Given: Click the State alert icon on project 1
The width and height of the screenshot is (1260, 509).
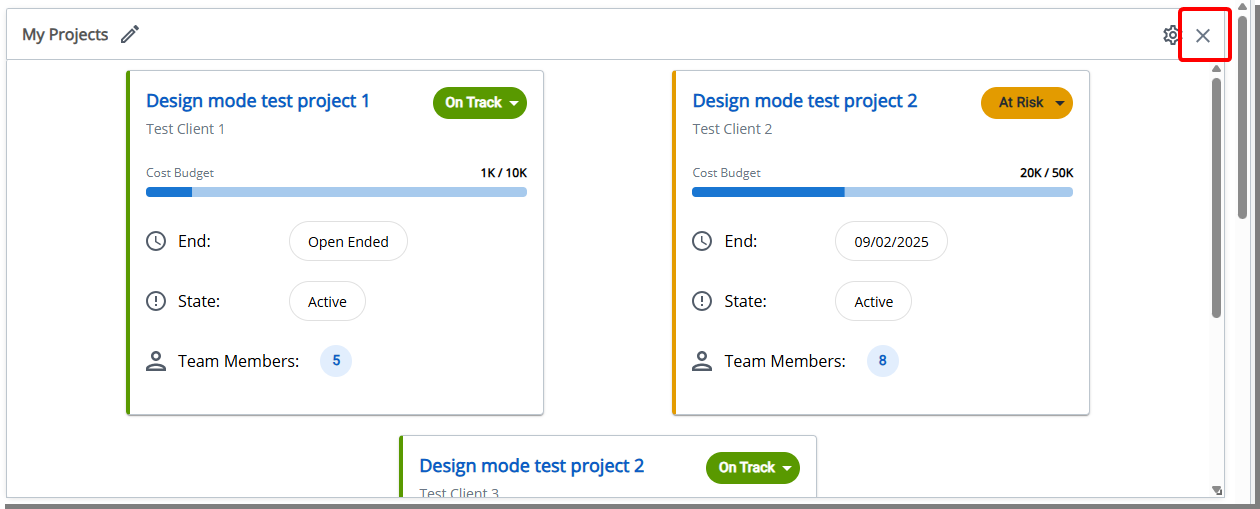Looking at the screenshot, I should [x=156, y=301].
